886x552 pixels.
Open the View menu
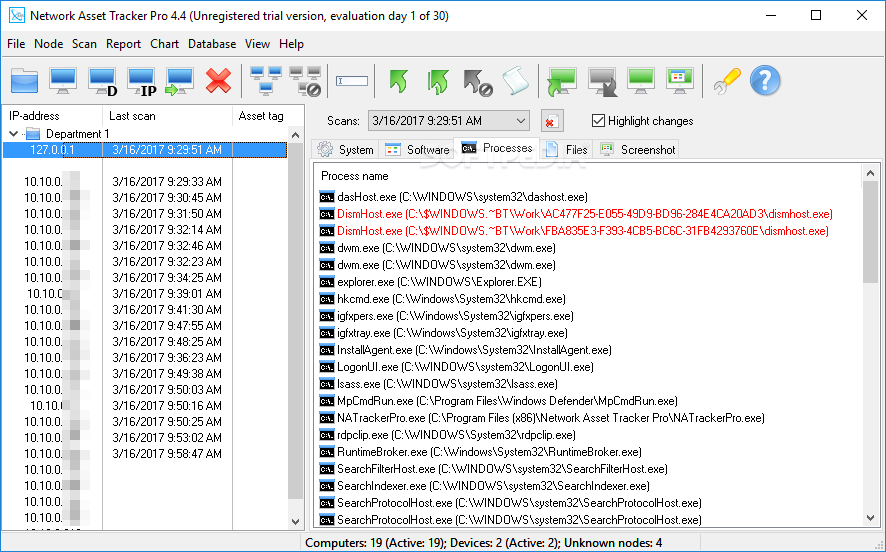[x=257, y=44]
